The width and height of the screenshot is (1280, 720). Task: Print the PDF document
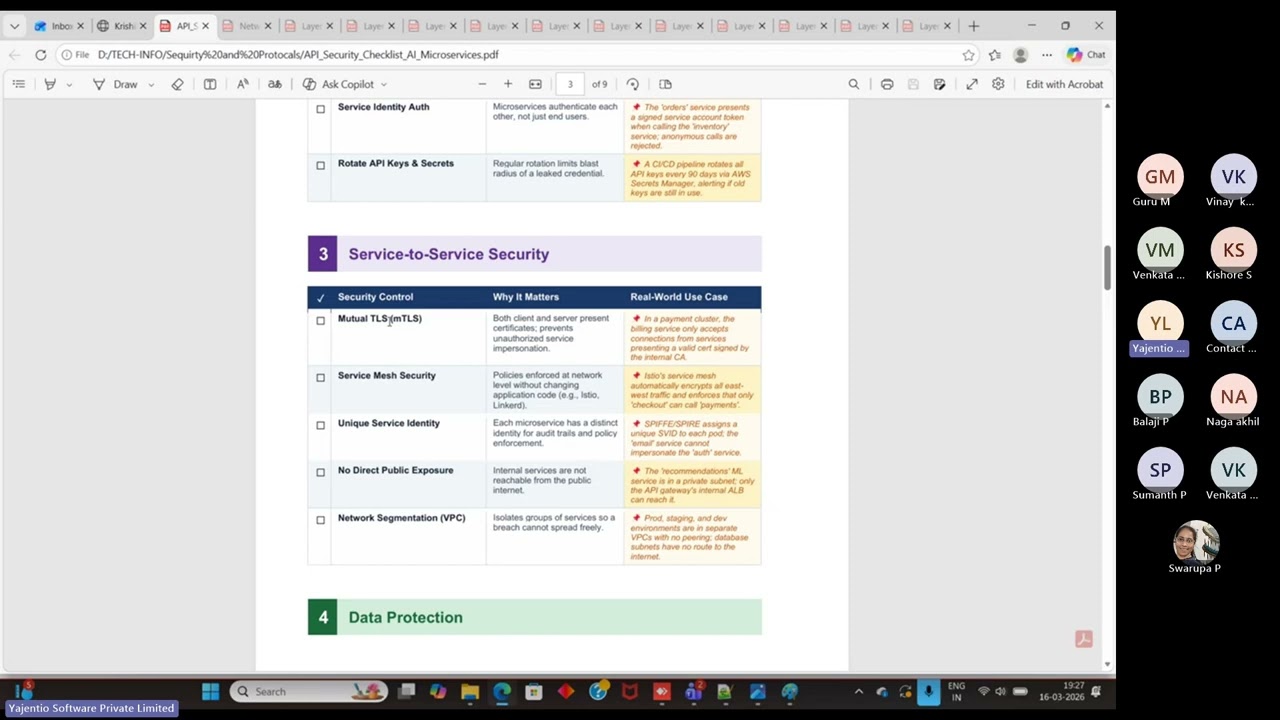(887, 84)
